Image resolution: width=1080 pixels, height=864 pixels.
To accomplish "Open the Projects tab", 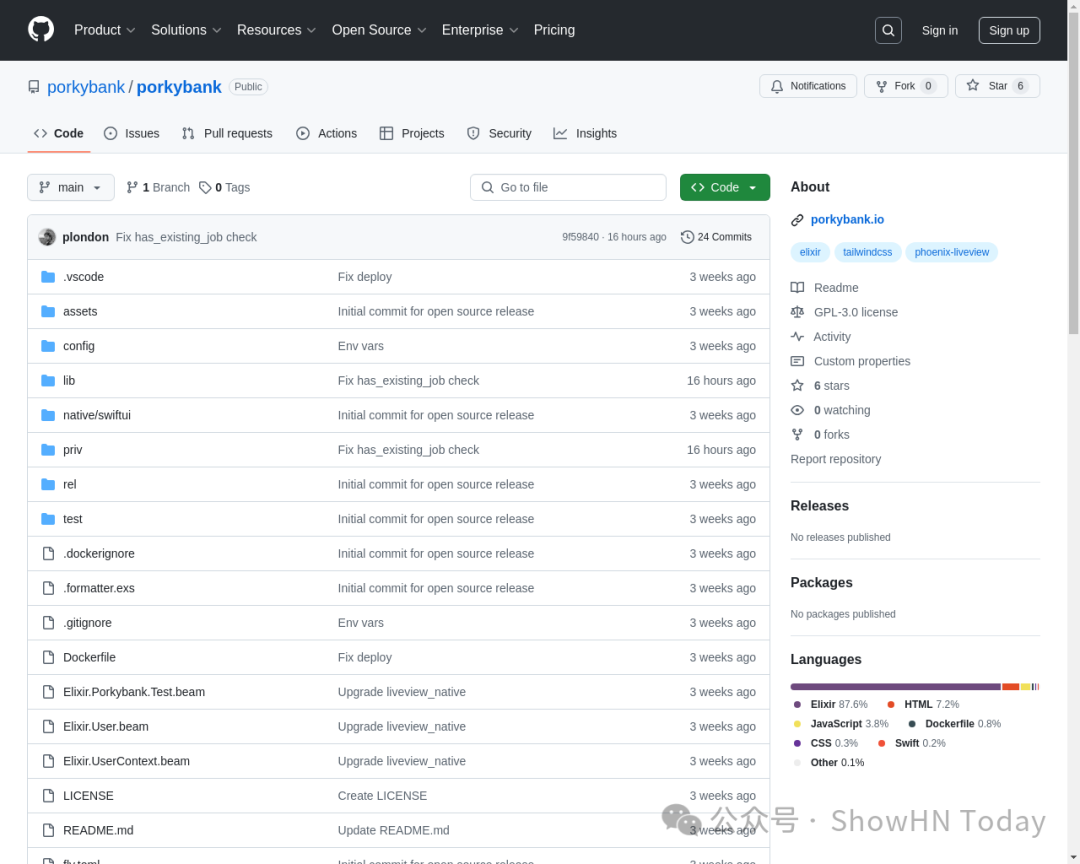I will (x=412, y=134).
